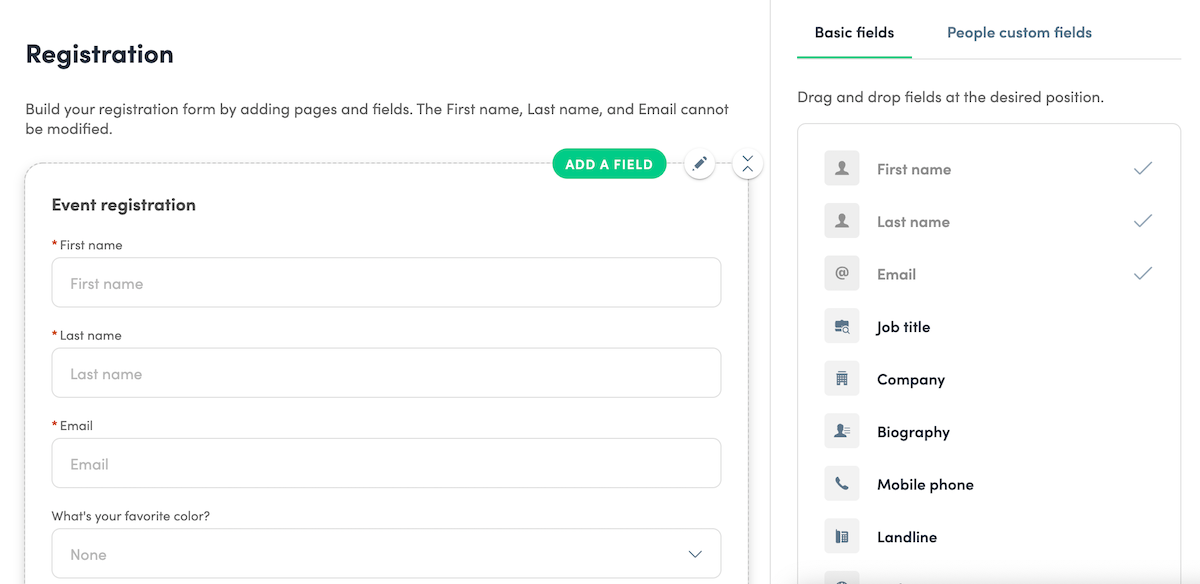1200x584 pixels.
Task: Click the ADD A FIELD button
Action: (609, 164)
